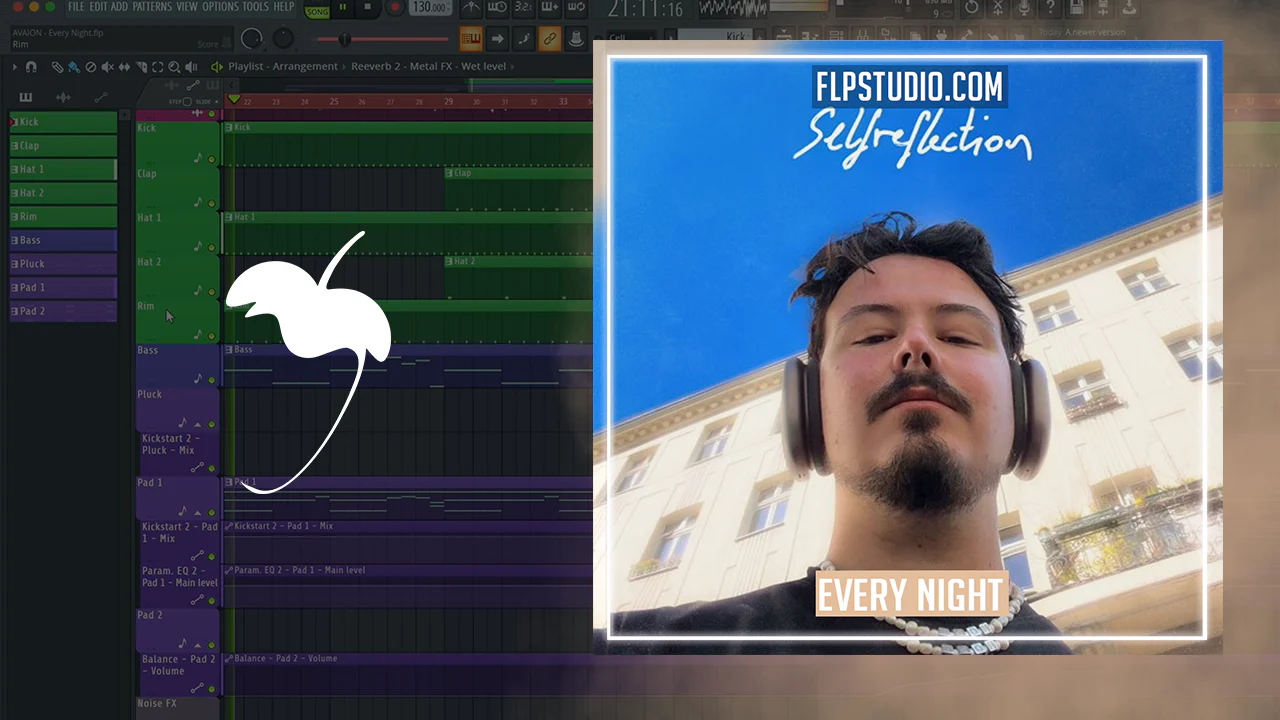
Task: Click the song position slider
Action: (382, 40)
